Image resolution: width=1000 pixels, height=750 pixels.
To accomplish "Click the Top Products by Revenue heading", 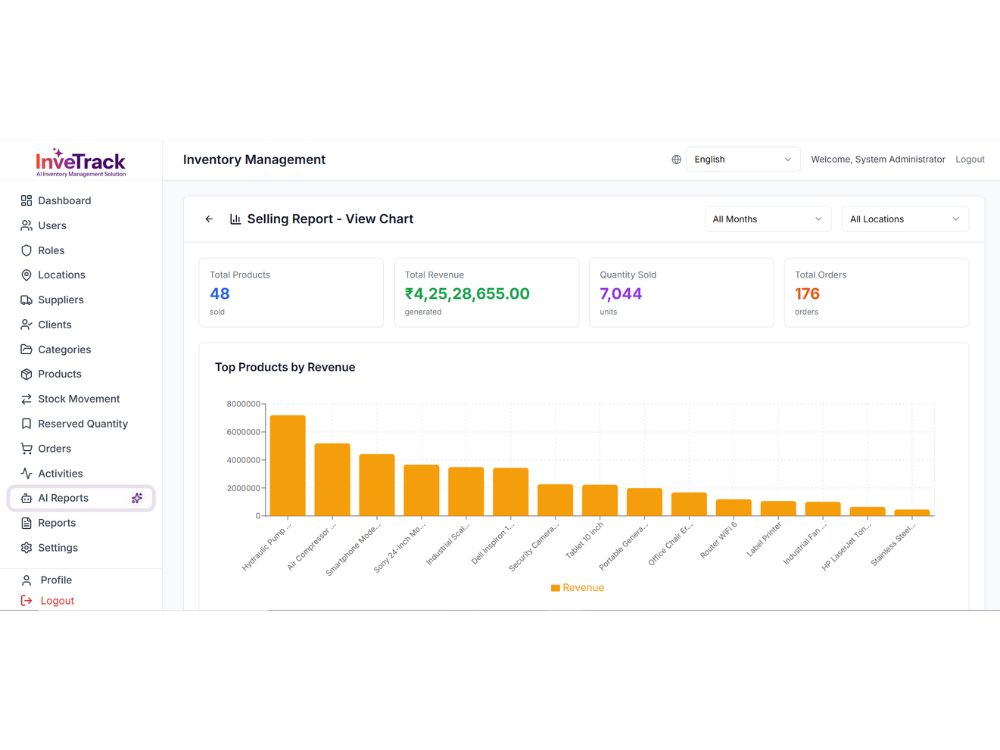I will coord(285,367).
